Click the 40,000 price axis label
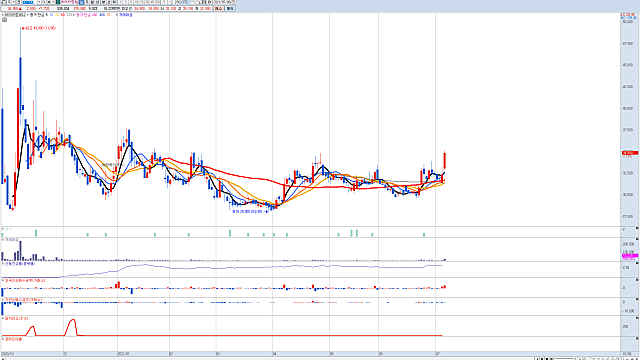This screenshot has width=640, height=360. (628, 108)
